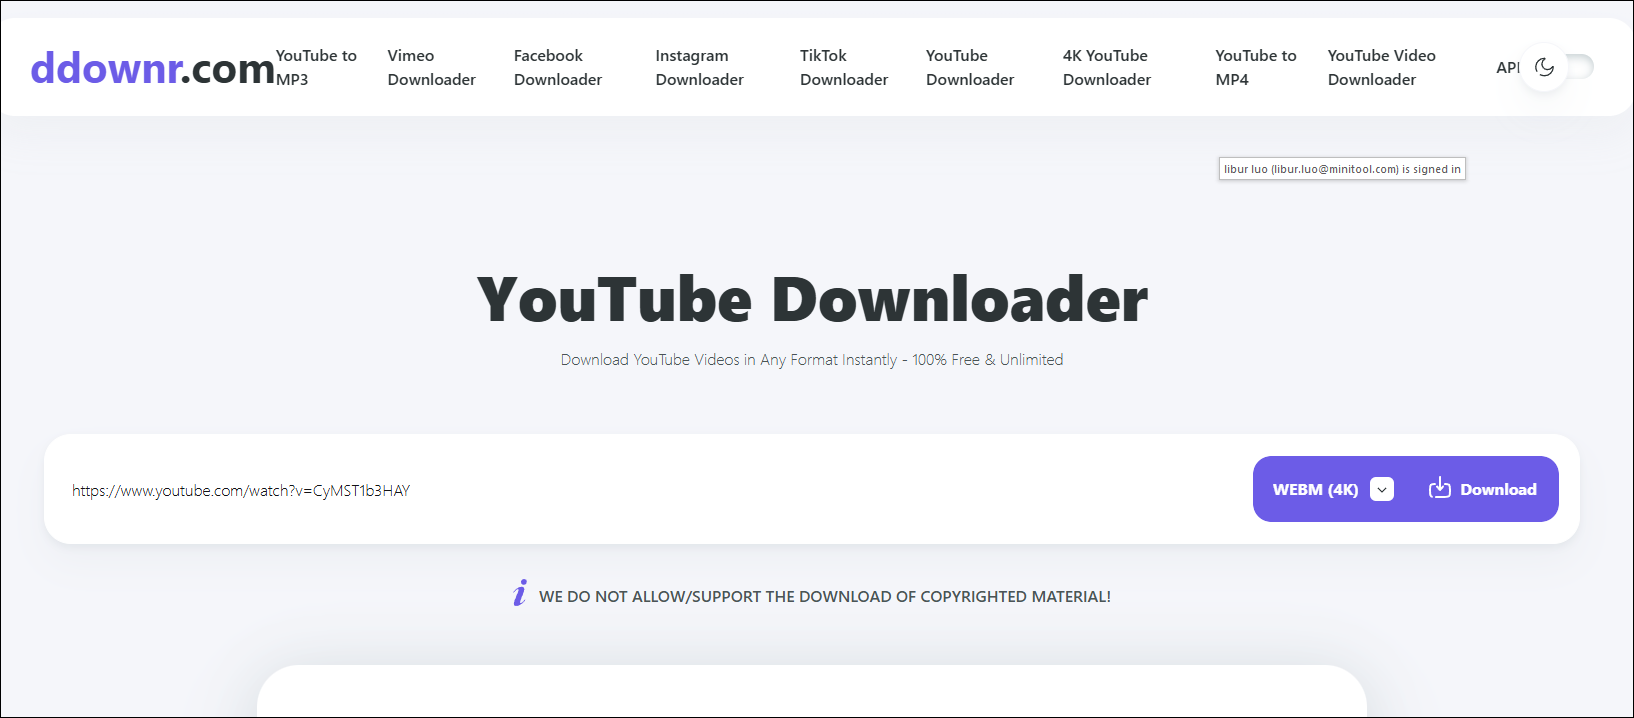This screenshot has height=718, width=1634.
Task: Click the format dropdown chevron icon
Action: pos(1382,489)
